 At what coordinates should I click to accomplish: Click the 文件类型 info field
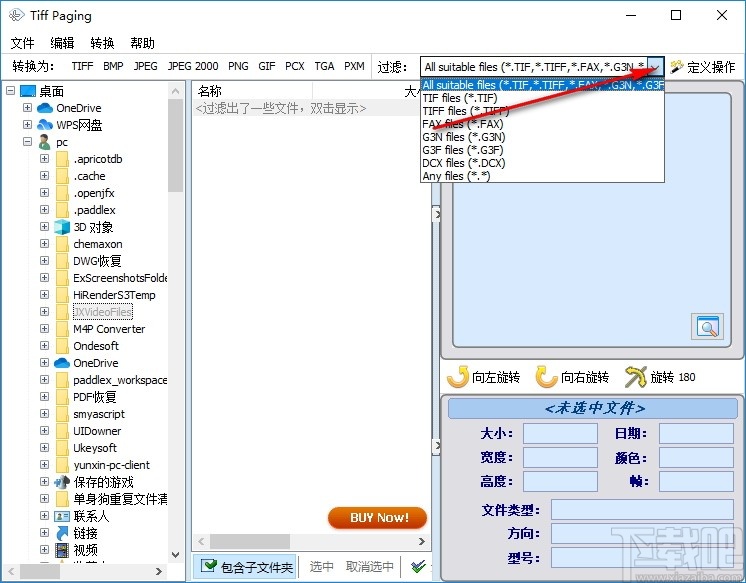(642, 510)
